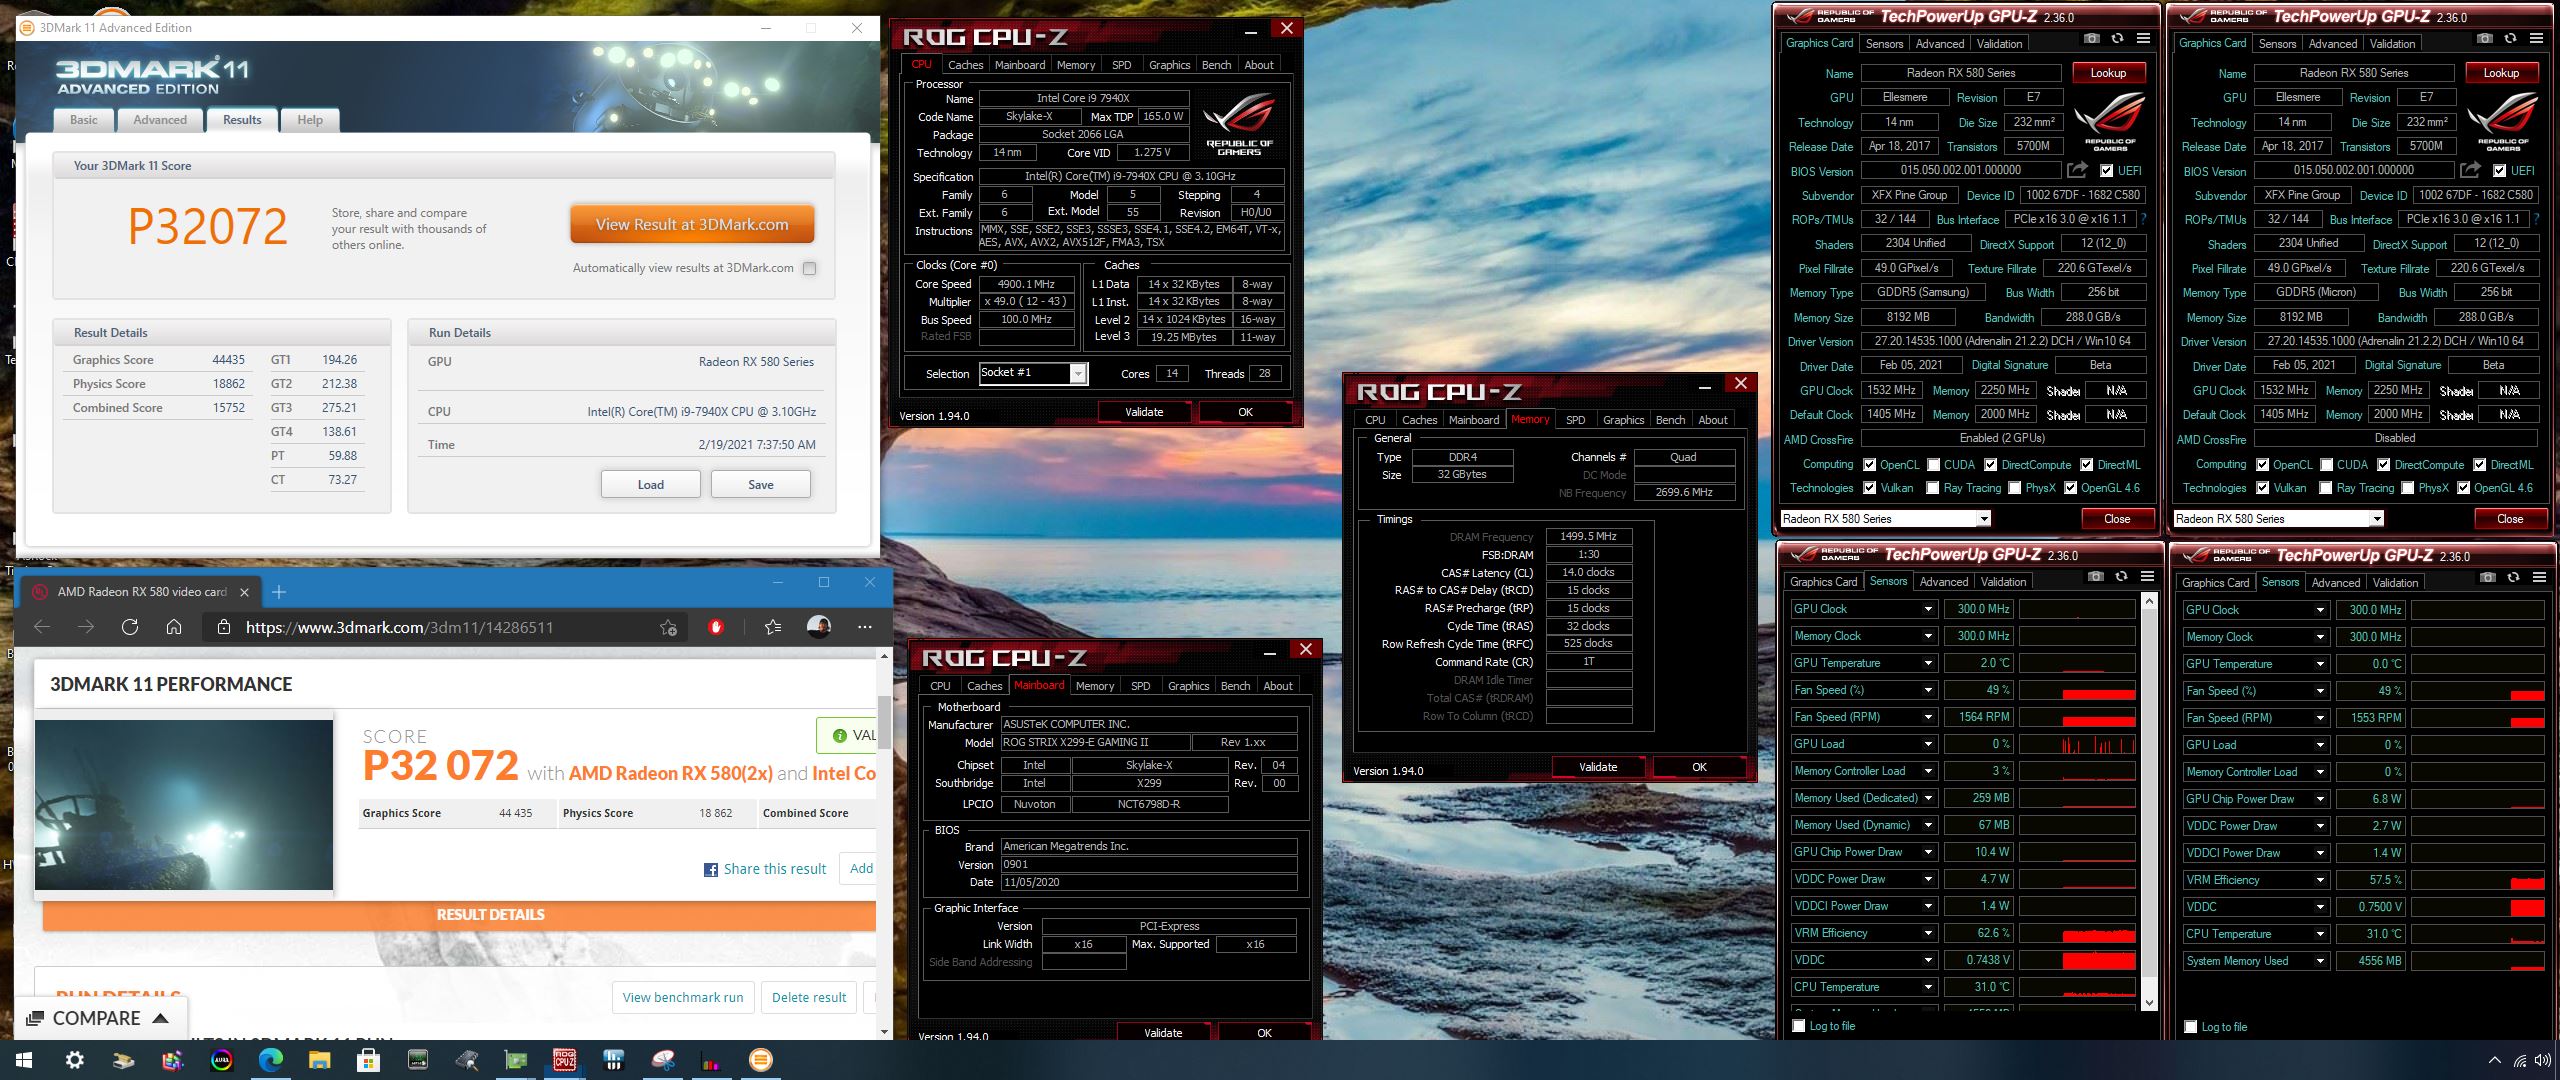
Task: Open hamburger menu in 1553 RPM sensors window
Action: point(2539,578)
